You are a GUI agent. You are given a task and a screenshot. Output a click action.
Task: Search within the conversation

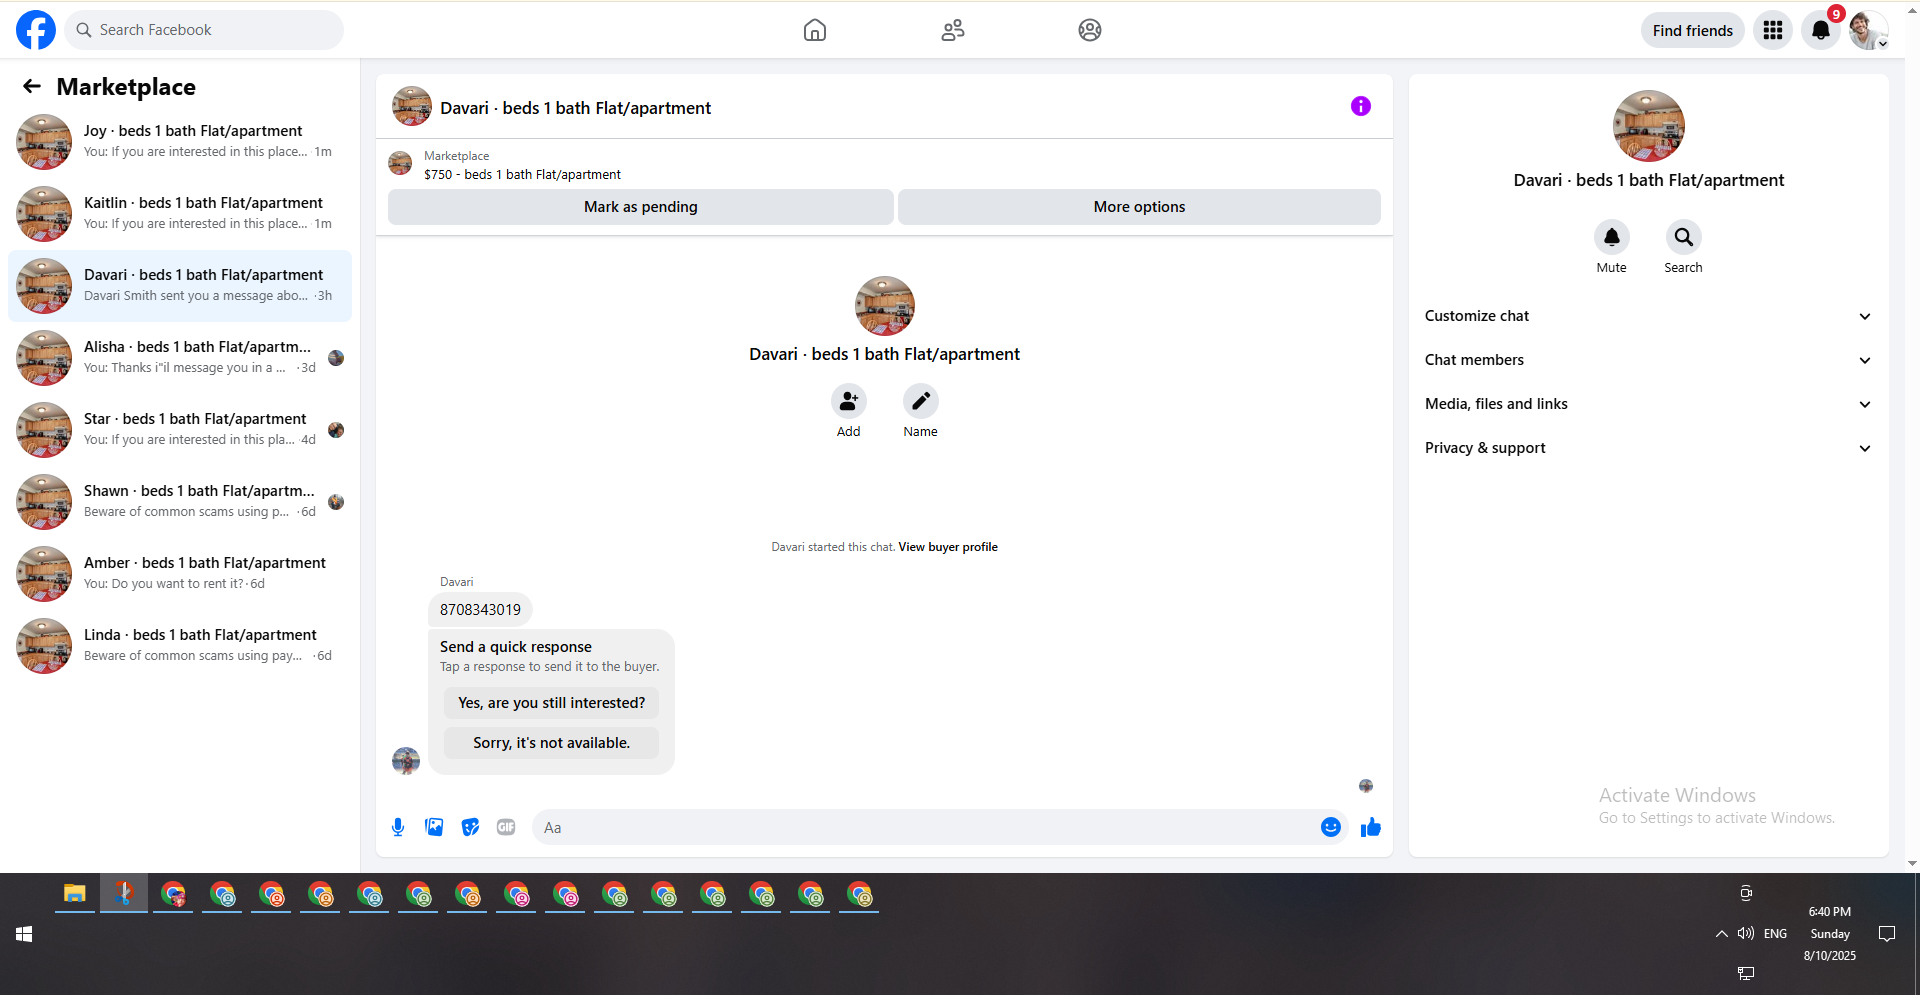pos(1684,237)
